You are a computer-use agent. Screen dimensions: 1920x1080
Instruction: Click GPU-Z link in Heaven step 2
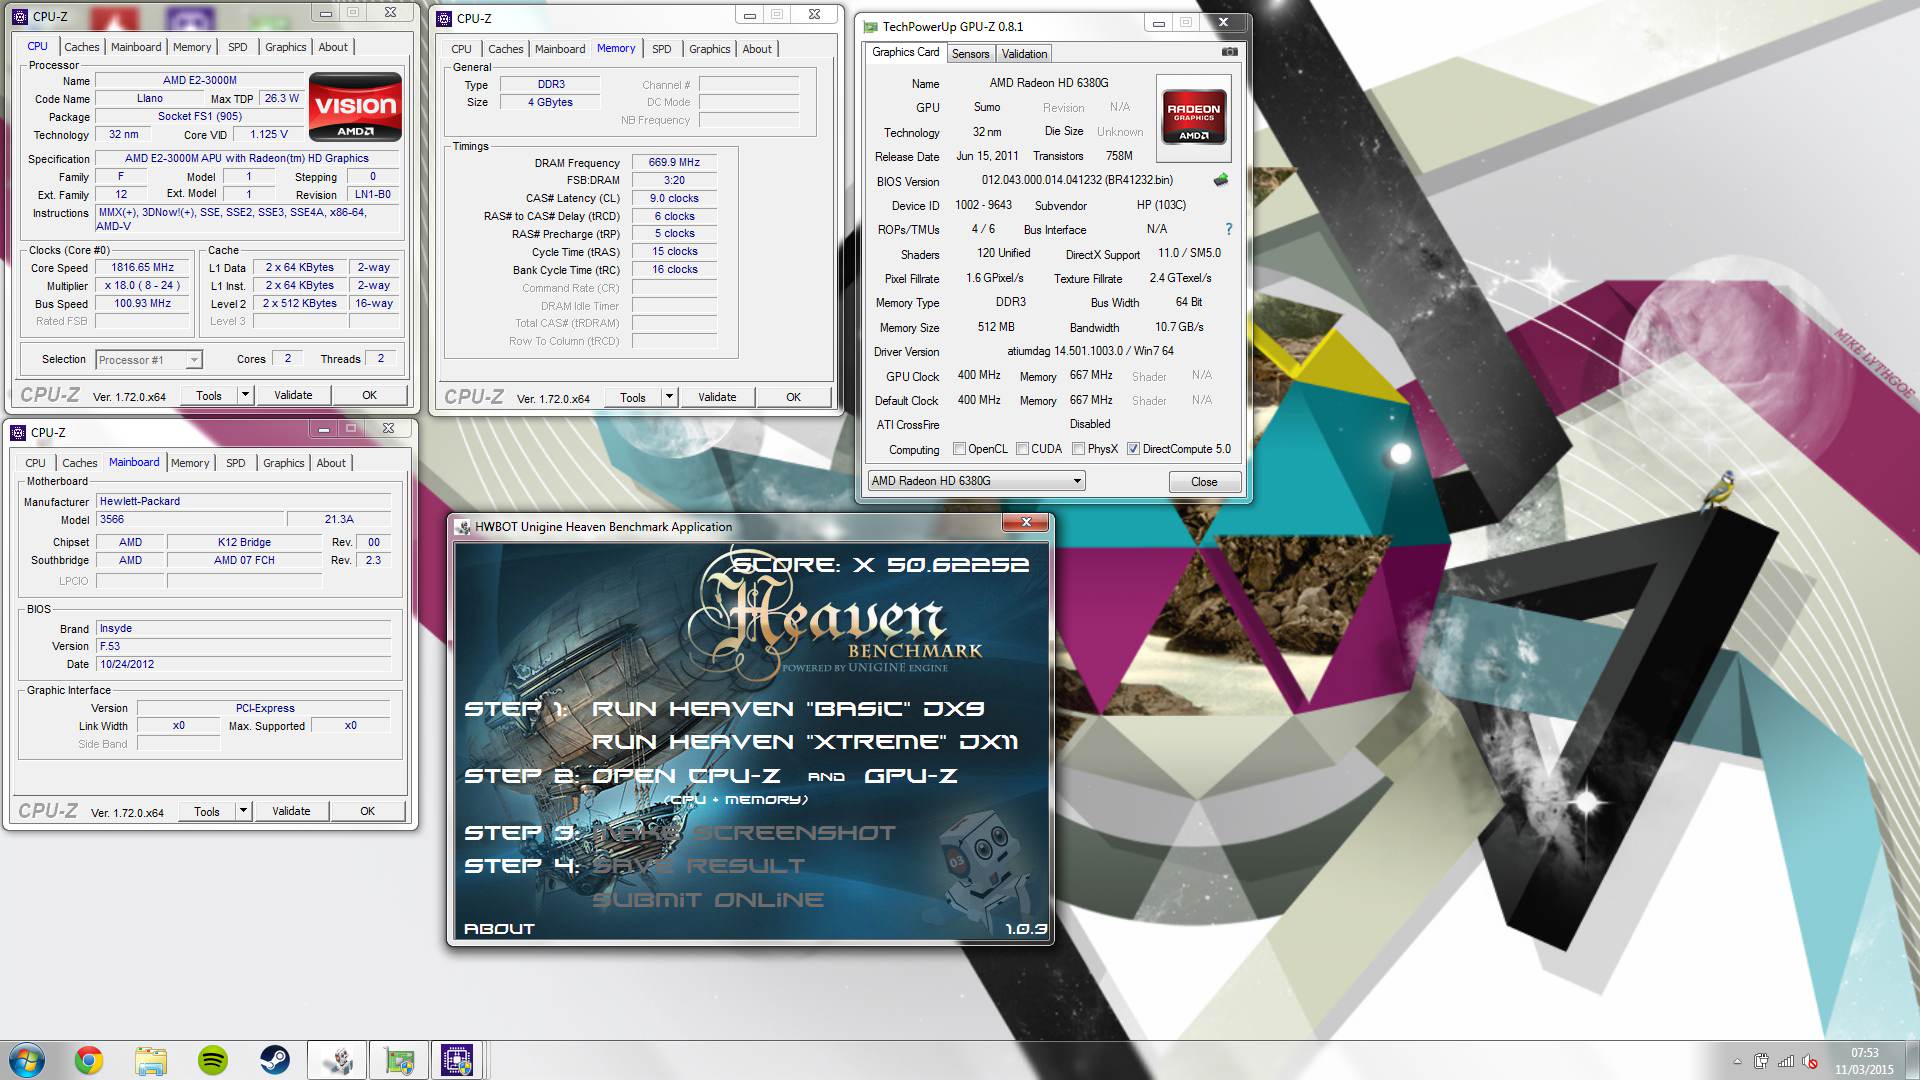(x=911, y=776)
